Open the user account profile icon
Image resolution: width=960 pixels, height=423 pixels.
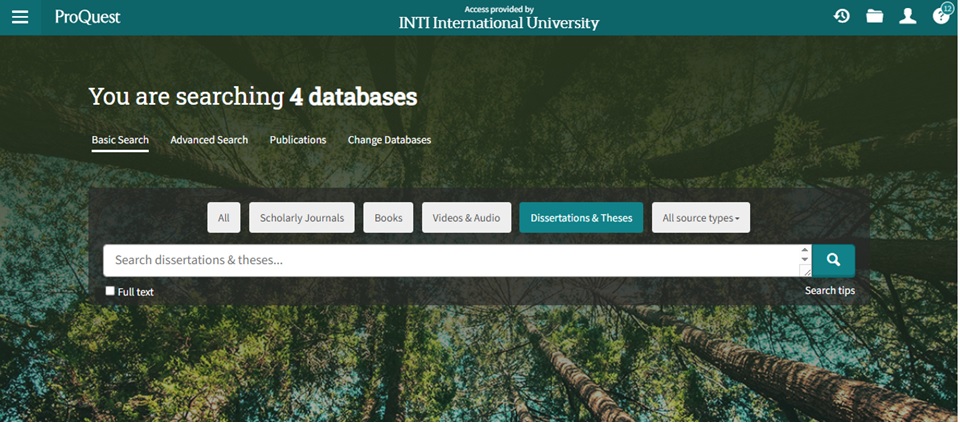907,16
